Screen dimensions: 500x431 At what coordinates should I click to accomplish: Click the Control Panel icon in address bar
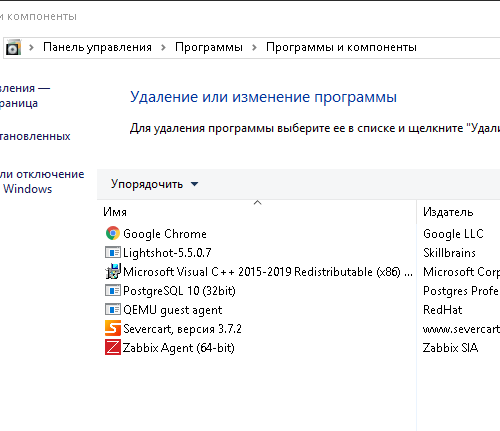coord(13,47)
